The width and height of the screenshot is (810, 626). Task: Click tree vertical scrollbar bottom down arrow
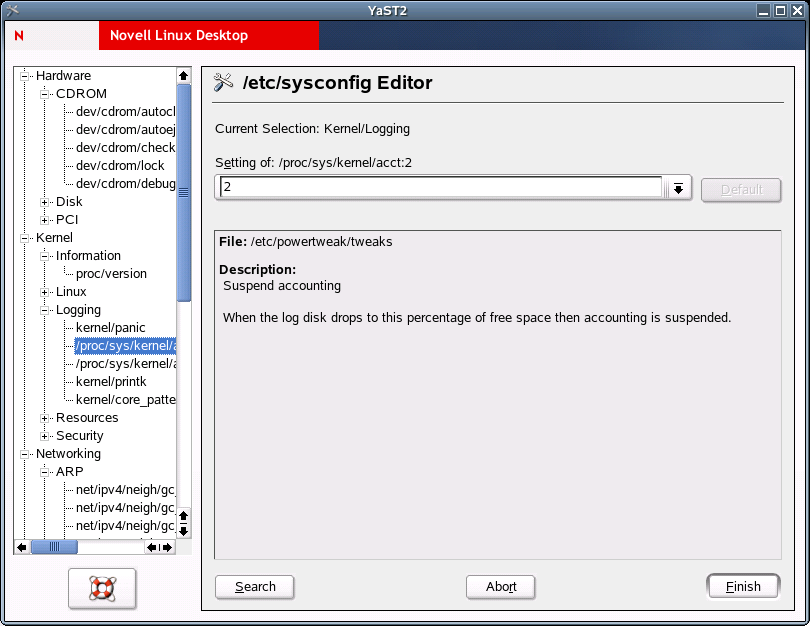[183, 531]
